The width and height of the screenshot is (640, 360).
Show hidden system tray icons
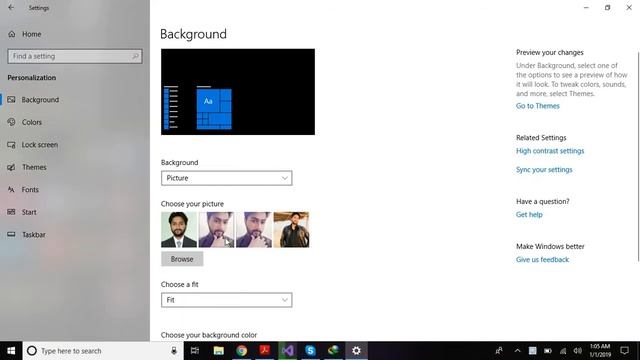click(x=517, y=351)
